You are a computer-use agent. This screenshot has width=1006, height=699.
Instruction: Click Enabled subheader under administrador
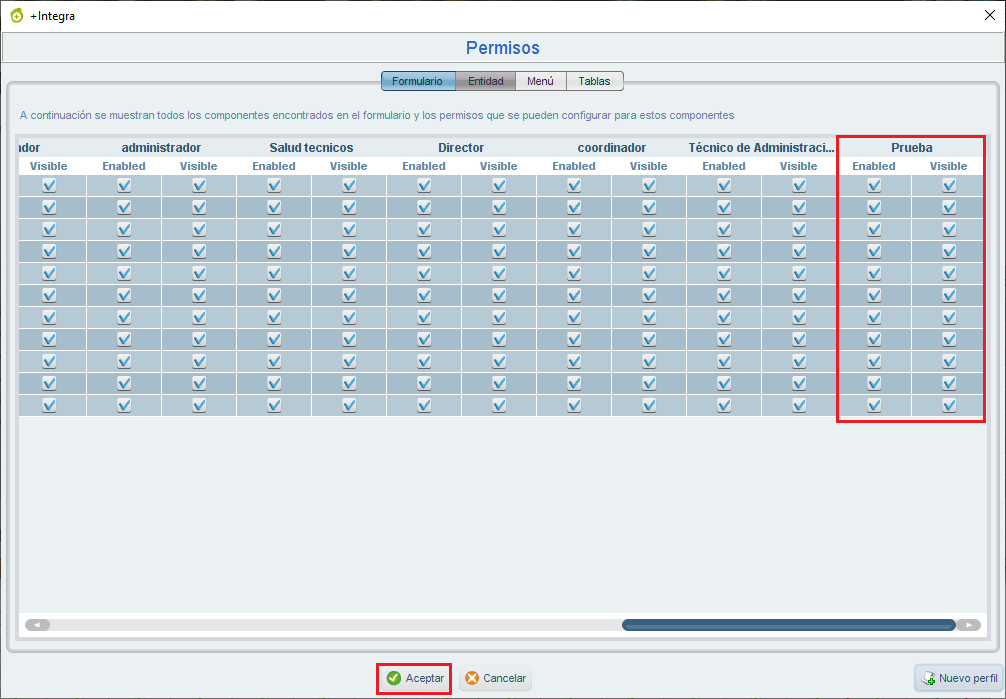point(124,166)
